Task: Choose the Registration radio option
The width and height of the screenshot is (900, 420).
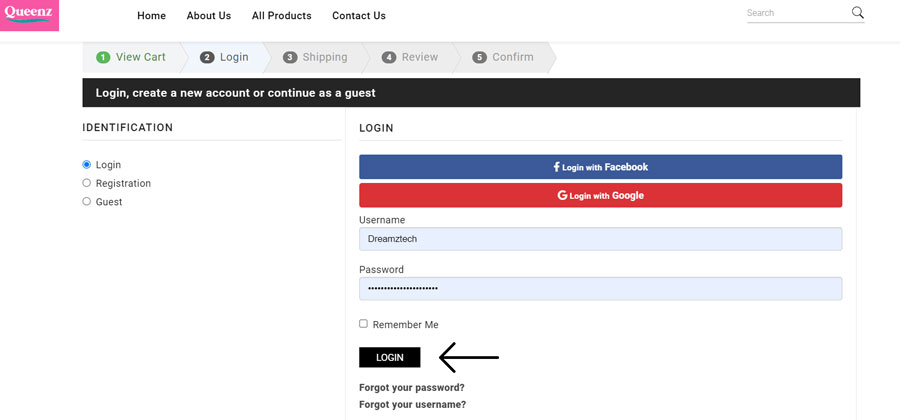Action: [x=87, y=183]
